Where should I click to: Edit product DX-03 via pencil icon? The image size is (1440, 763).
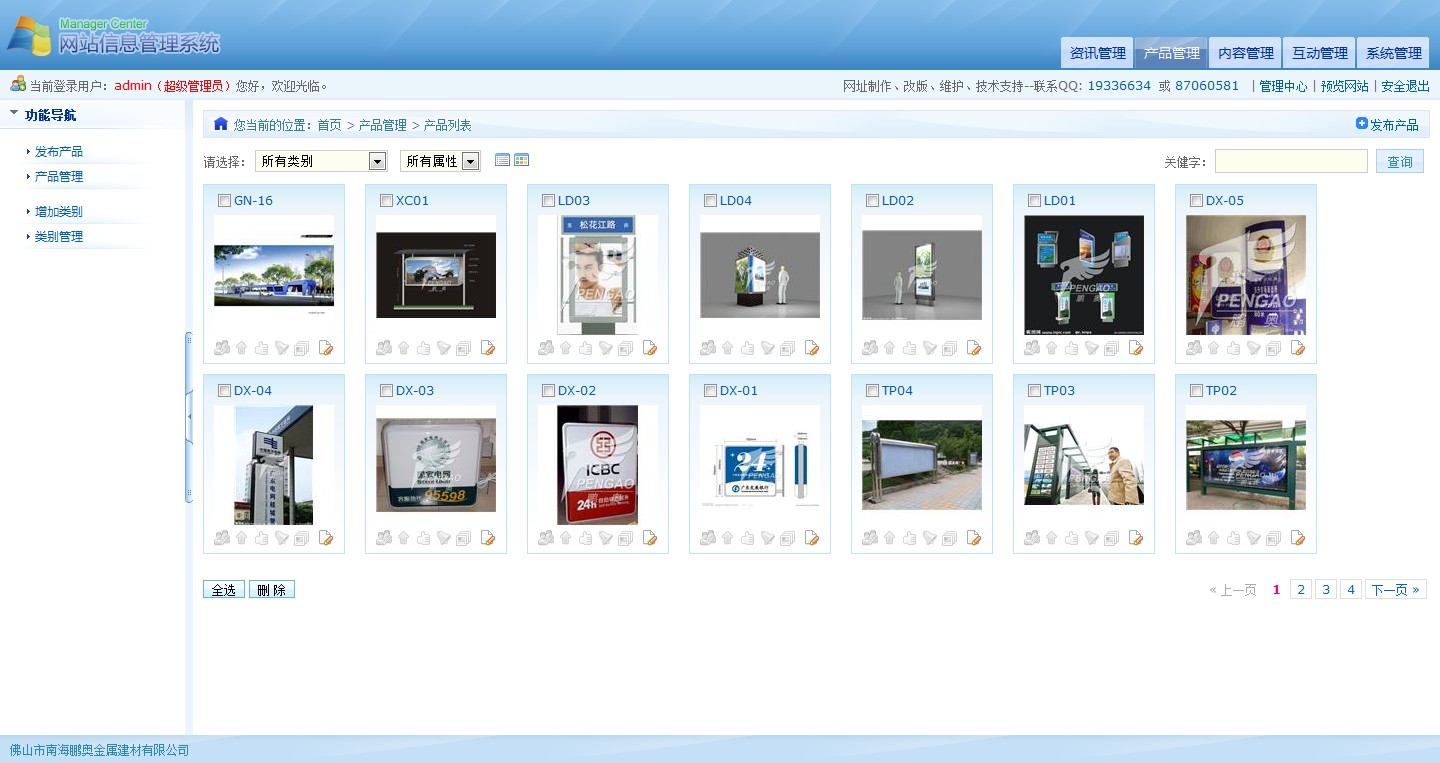[x=488, y=538]
